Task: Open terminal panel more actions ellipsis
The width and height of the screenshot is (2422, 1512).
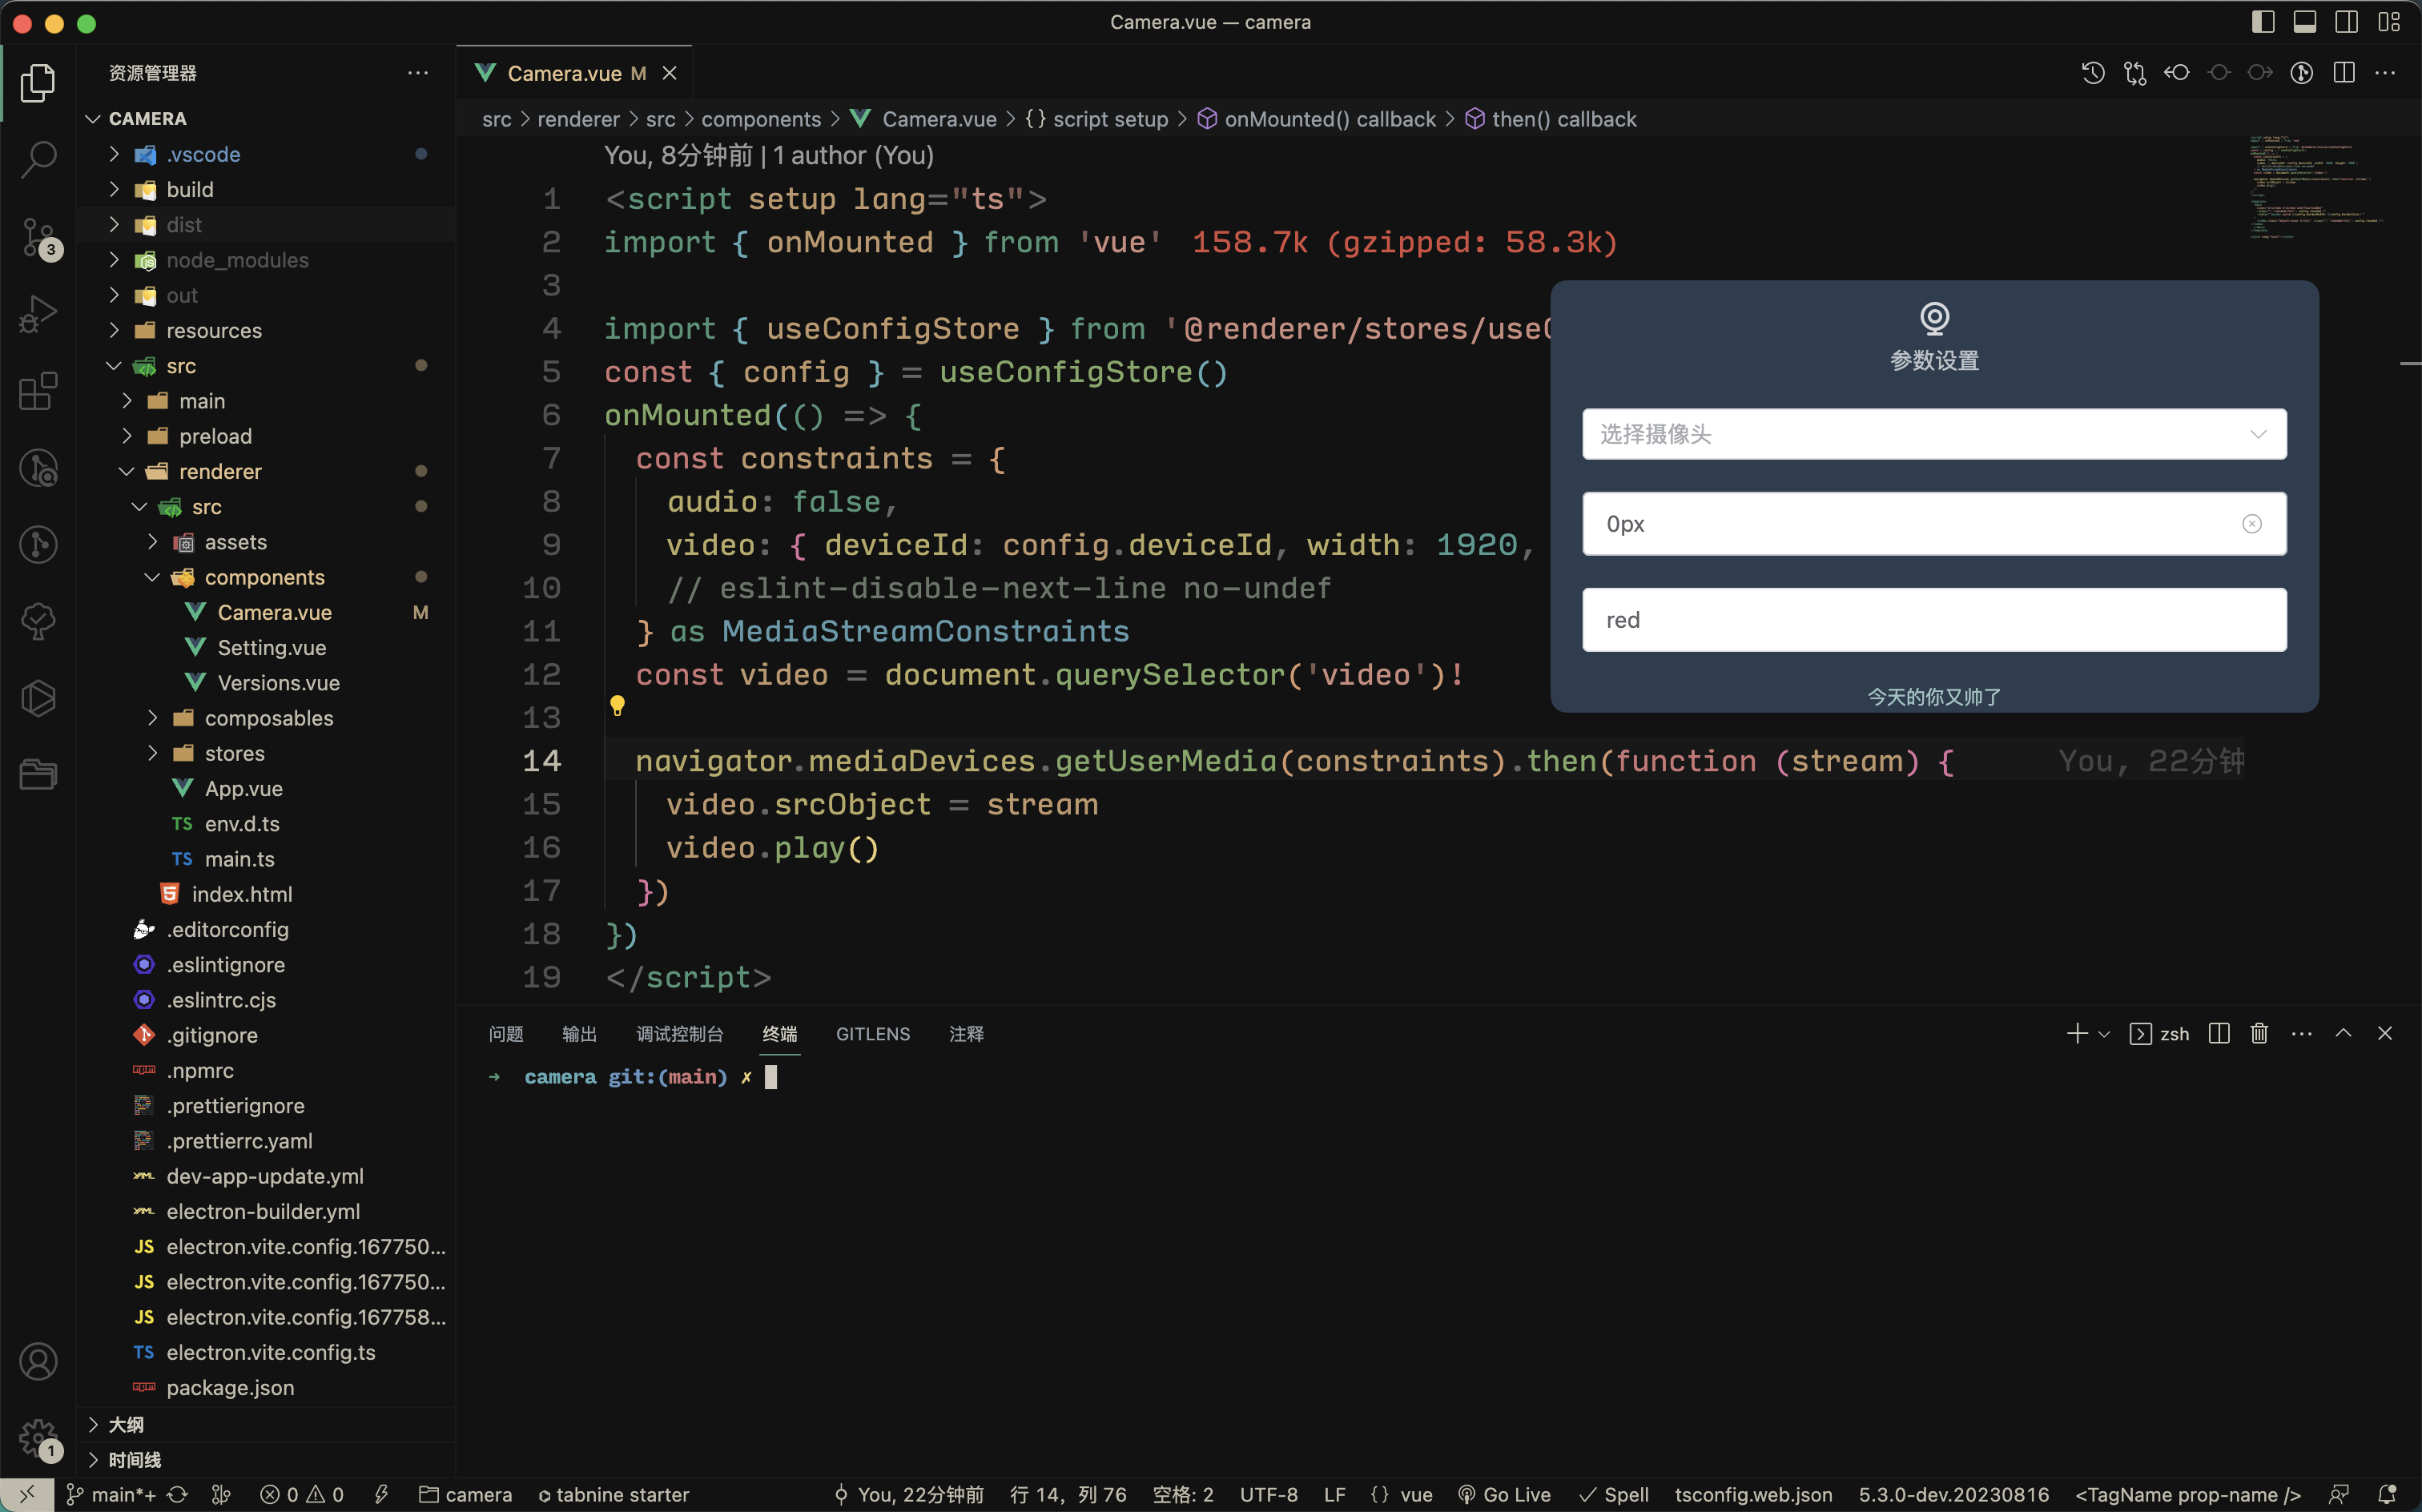Action: coord(2301,1033)
